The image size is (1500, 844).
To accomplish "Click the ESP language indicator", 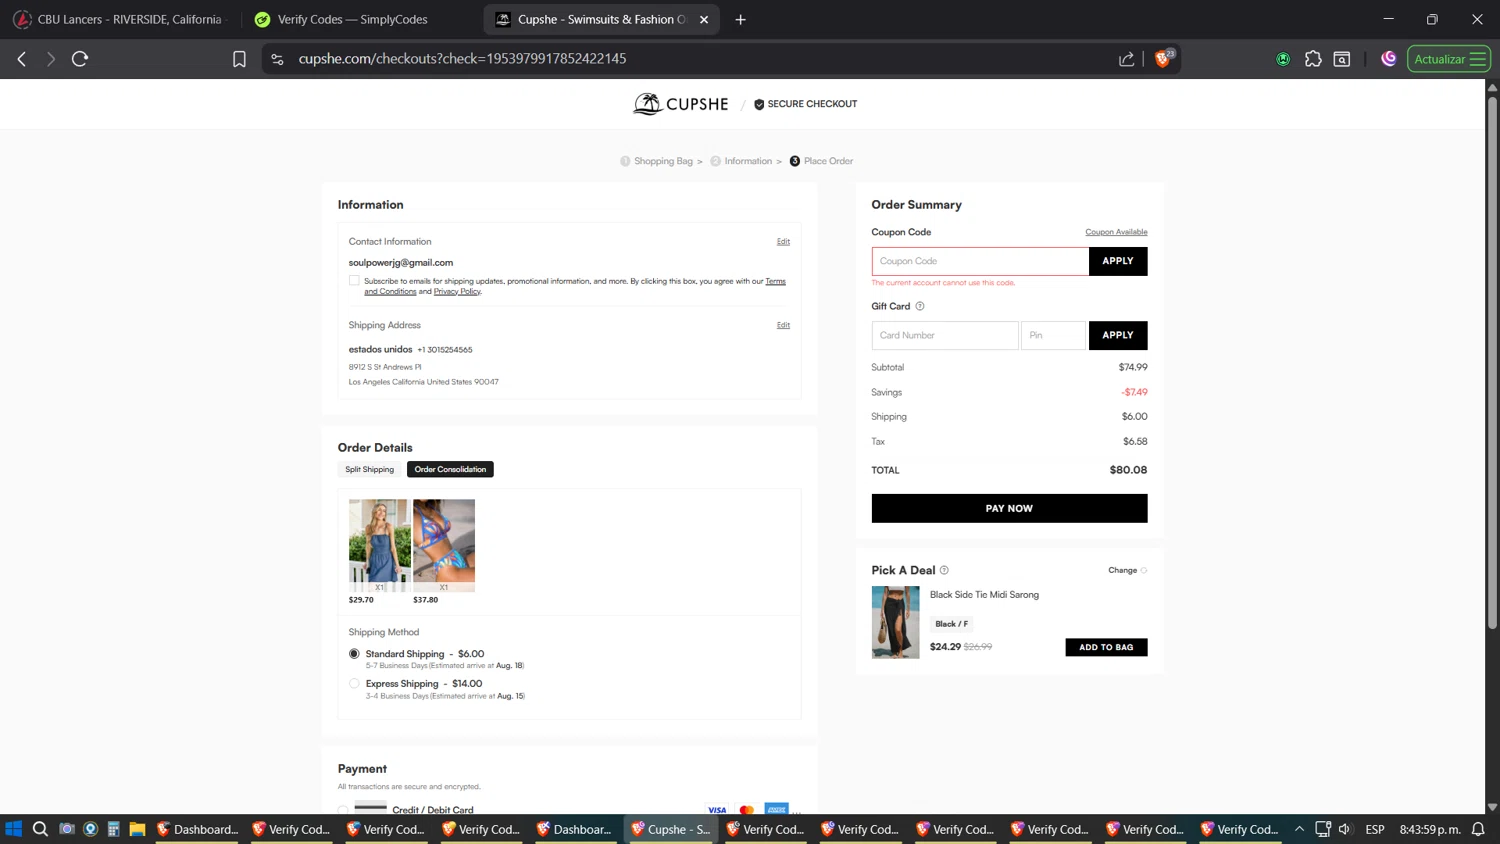I will click(x=1375, y=829).
